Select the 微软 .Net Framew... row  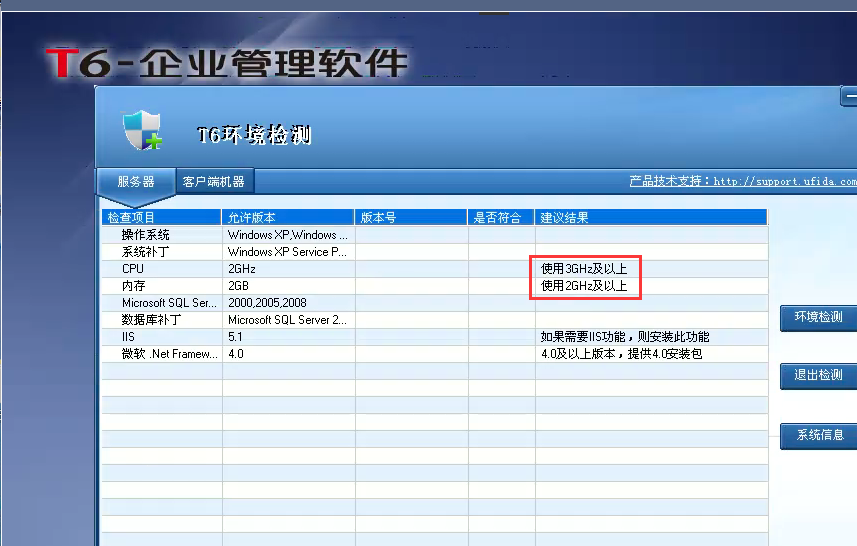(435, 354)
